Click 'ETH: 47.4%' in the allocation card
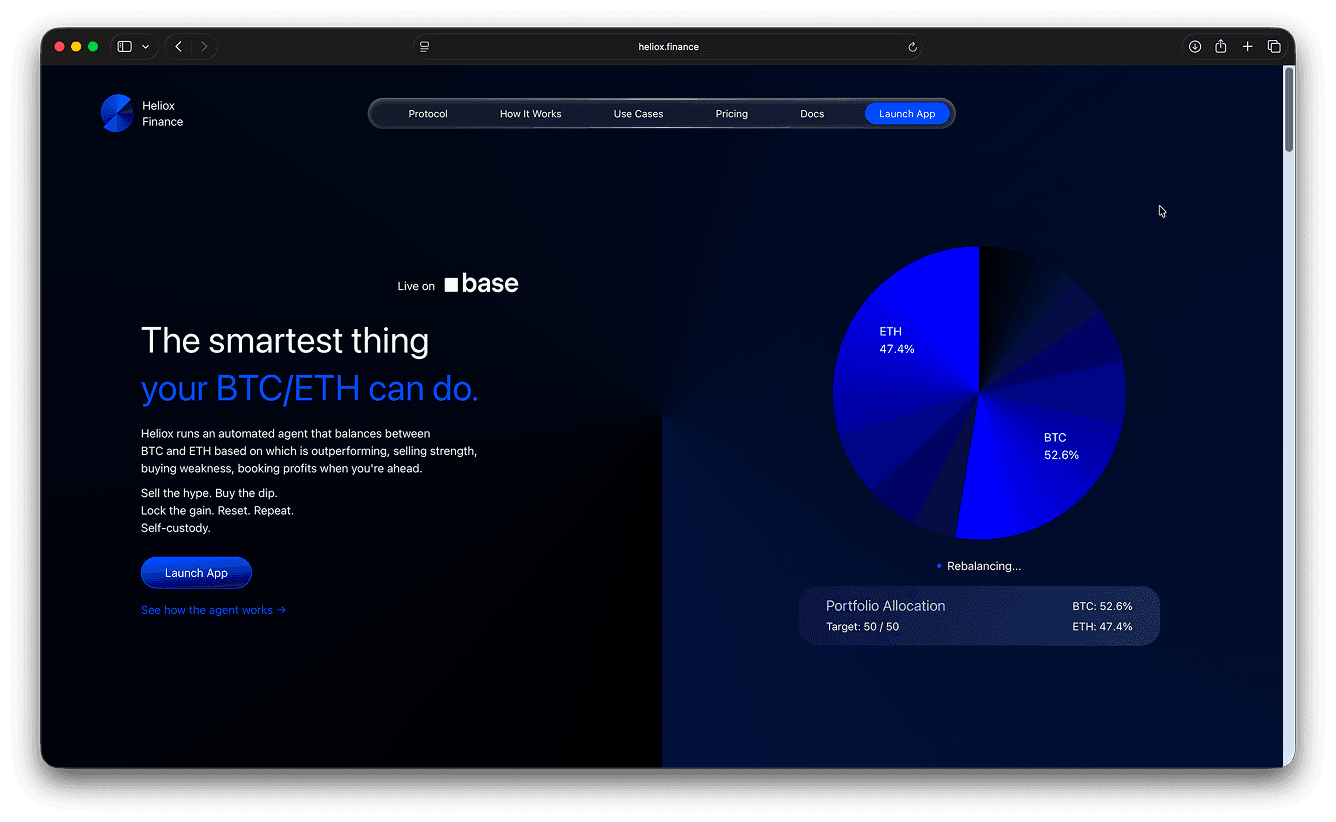The height and width of the screenshot is (822, 1336). [1102, 627]
